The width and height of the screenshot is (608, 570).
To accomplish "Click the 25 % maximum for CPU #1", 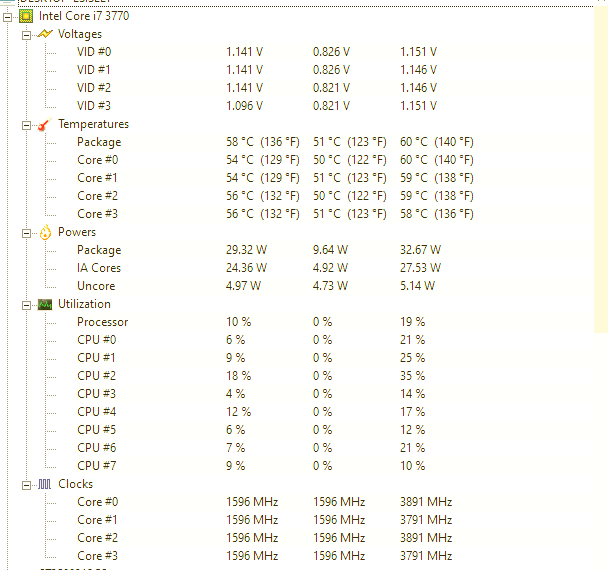I will tap(413, 358).
